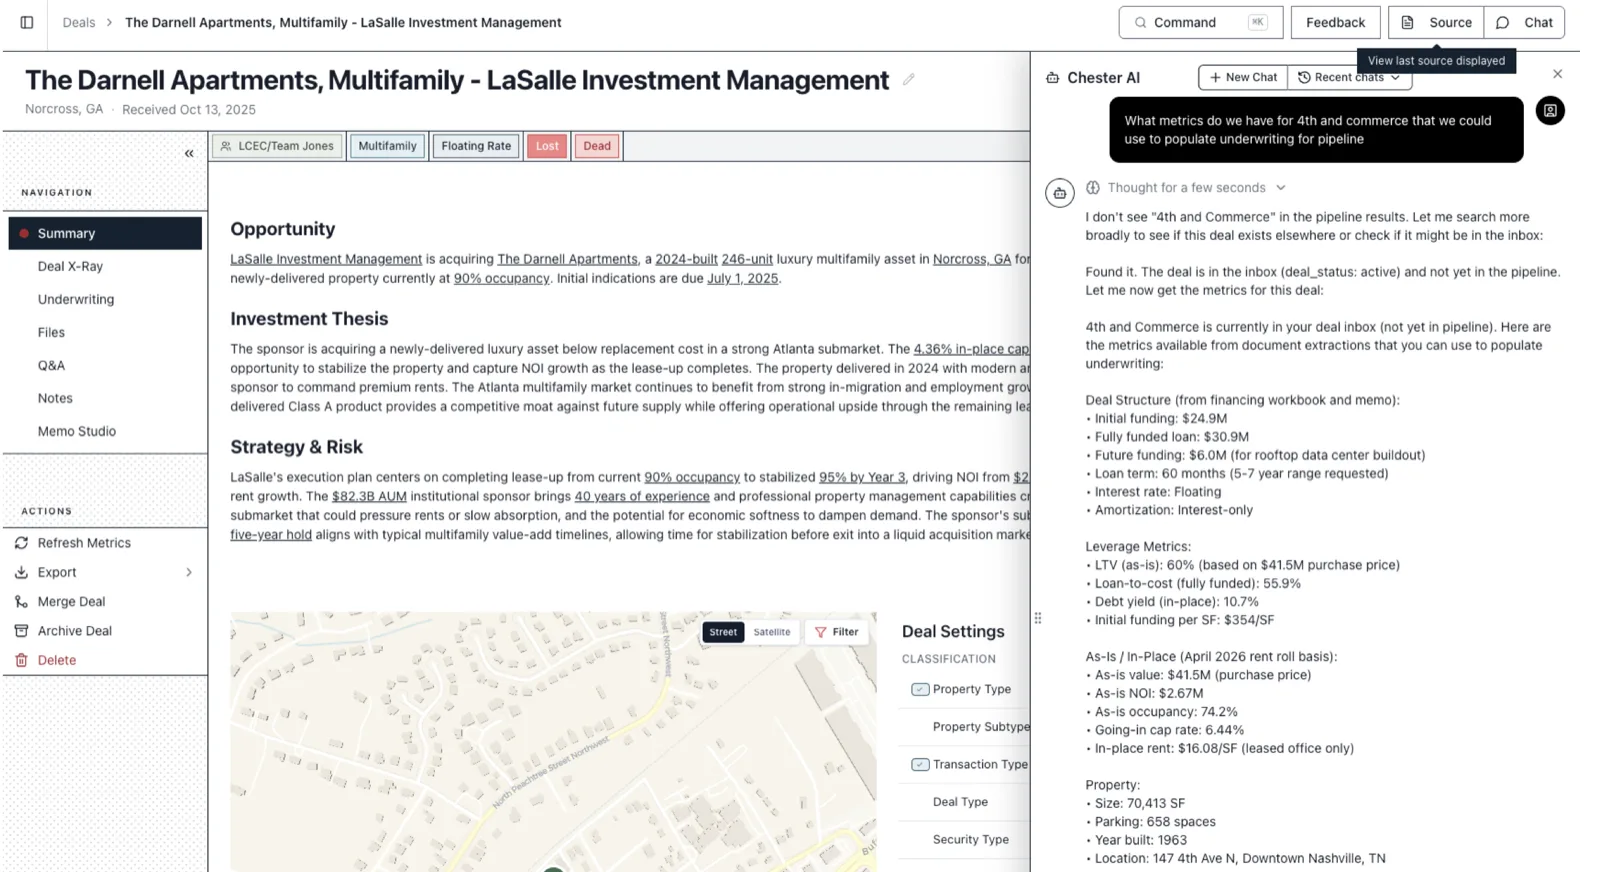Open the Command search box
Screen dimensions: 1600x872
(x=1200, y=22)
